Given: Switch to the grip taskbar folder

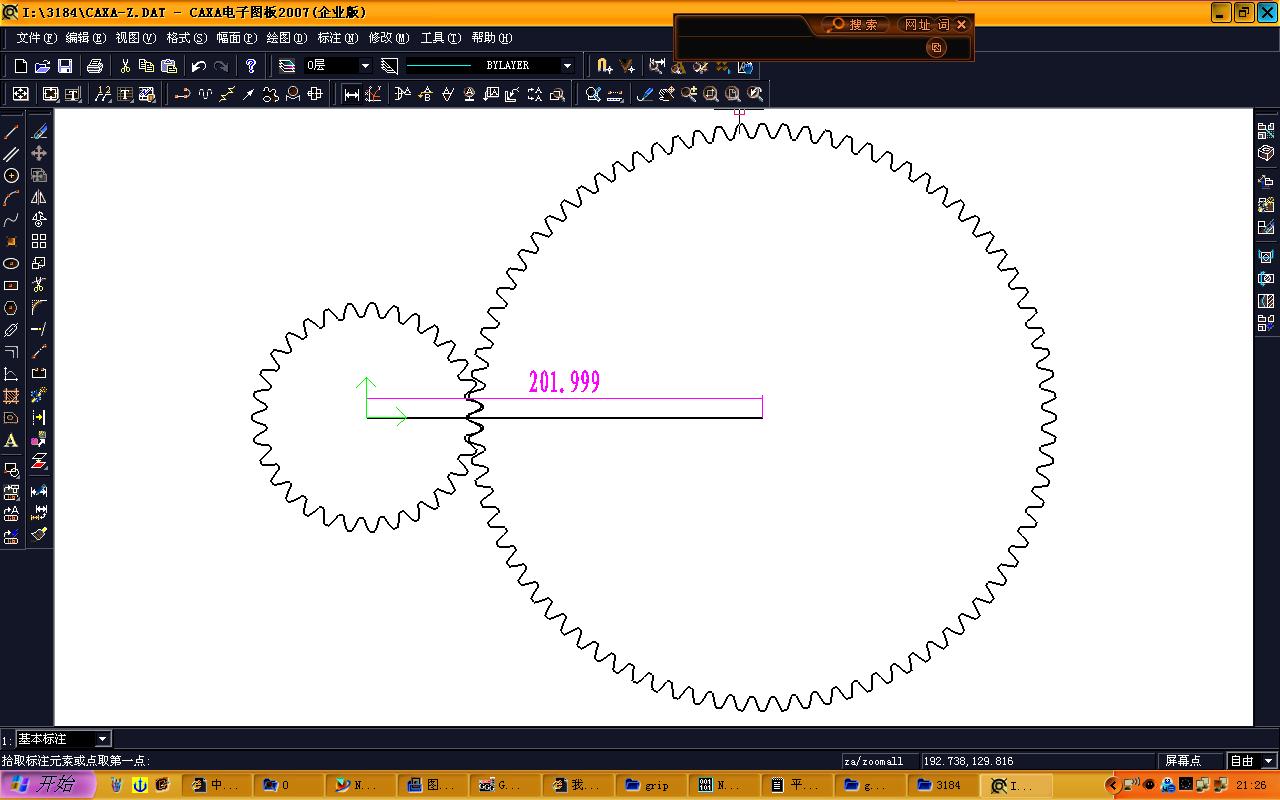Looking at the screenshot, I should (x=651, y=785).
